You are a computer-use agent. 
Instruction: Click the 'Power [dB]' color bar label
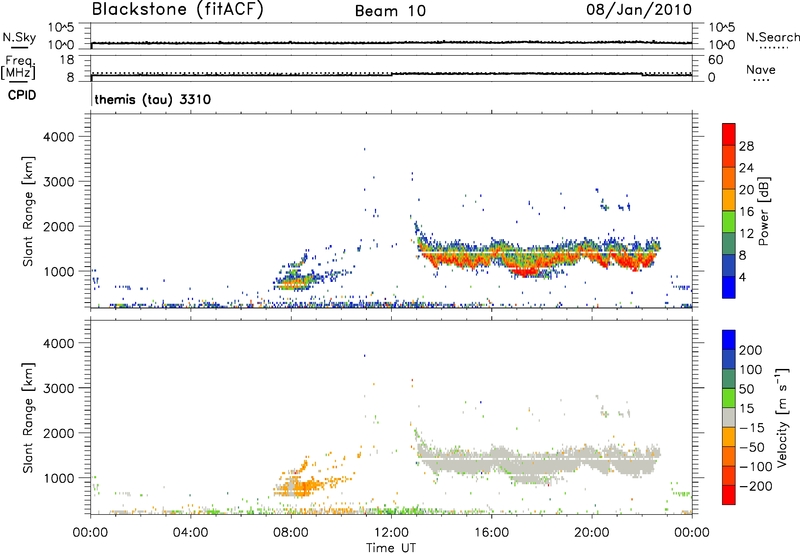763,211
